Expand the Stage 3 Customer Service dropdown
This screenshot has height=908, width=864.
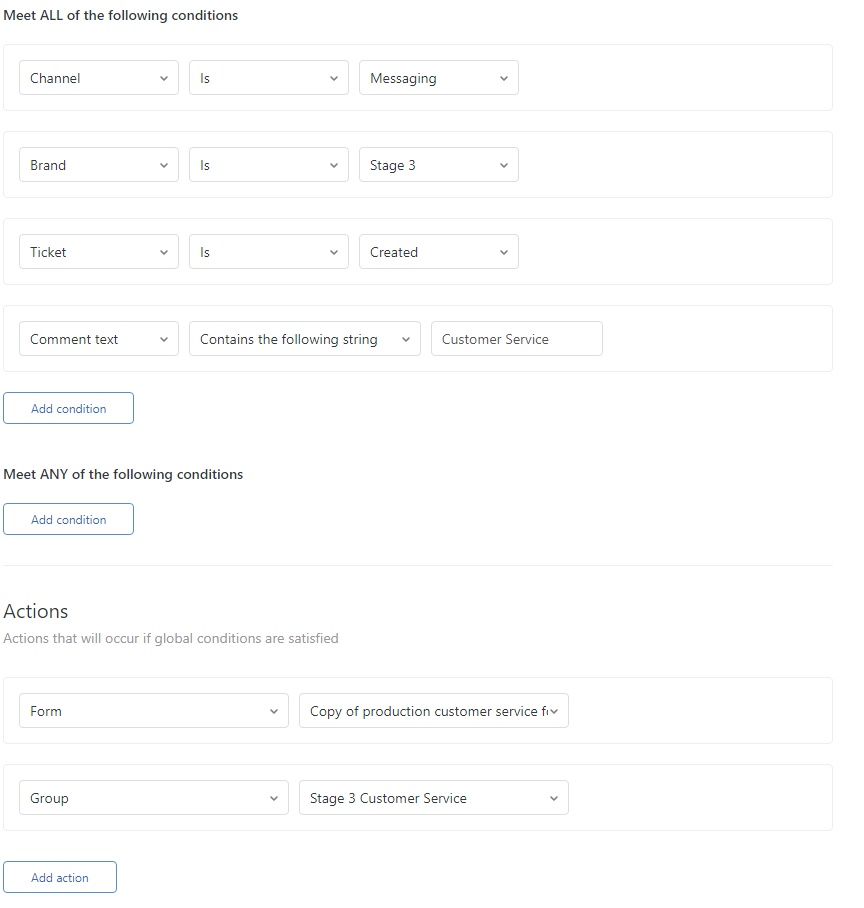(433, 798)
